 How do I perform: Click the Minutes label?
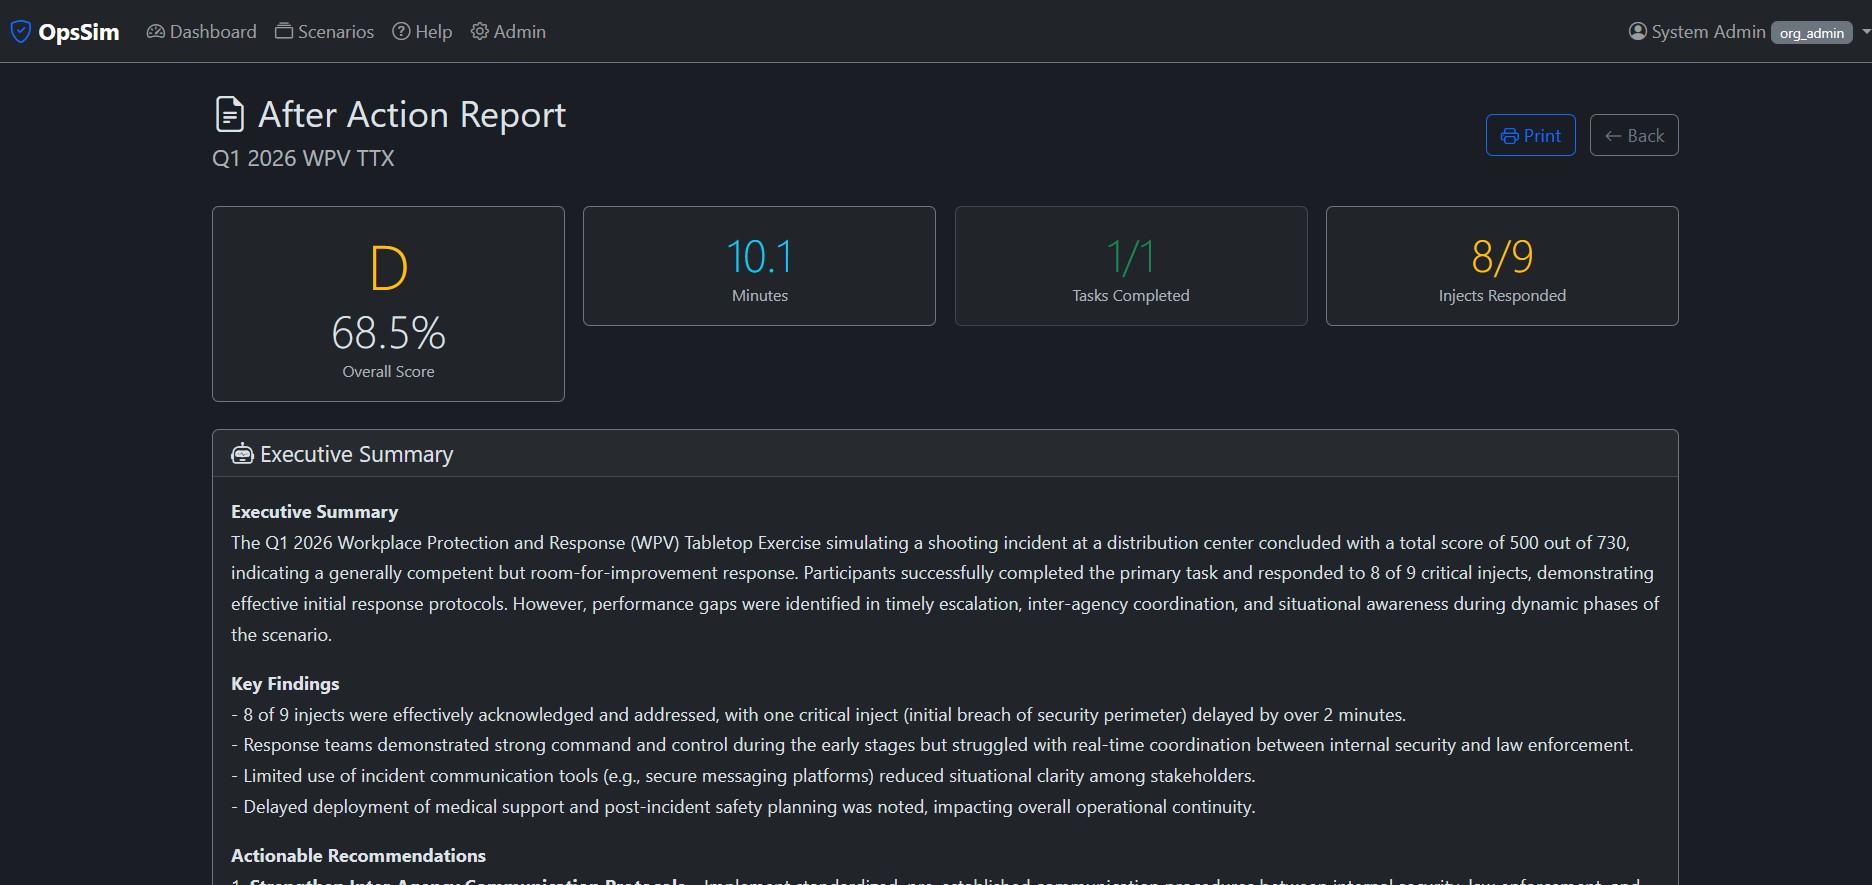[x=759, y=295]
